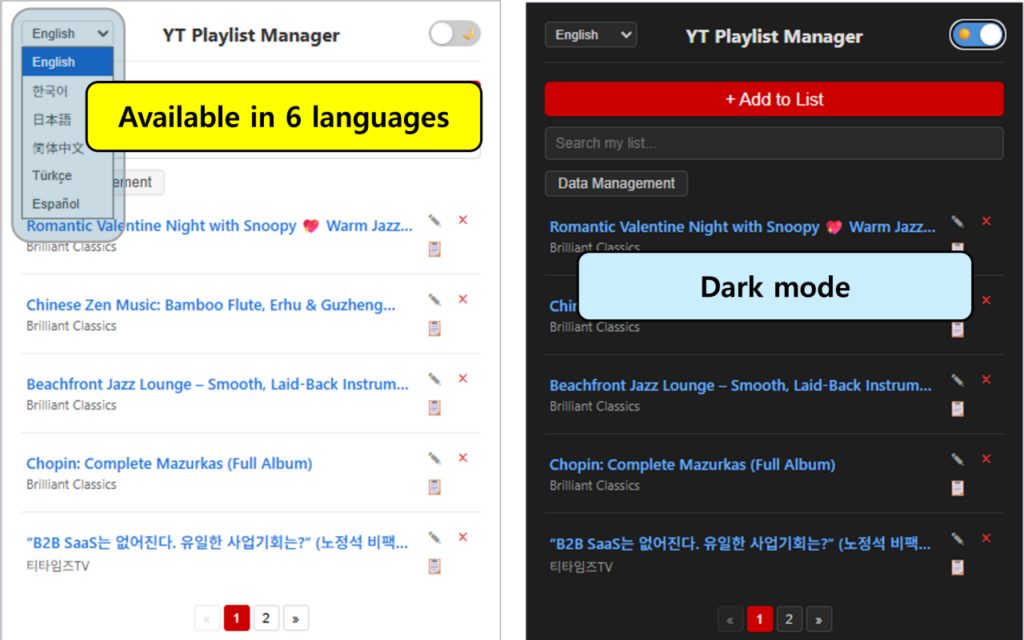This screenshot has height=640, width=1024.
Task: Turn off dark mode switch in dark panel
Action: tap(977, 35)
